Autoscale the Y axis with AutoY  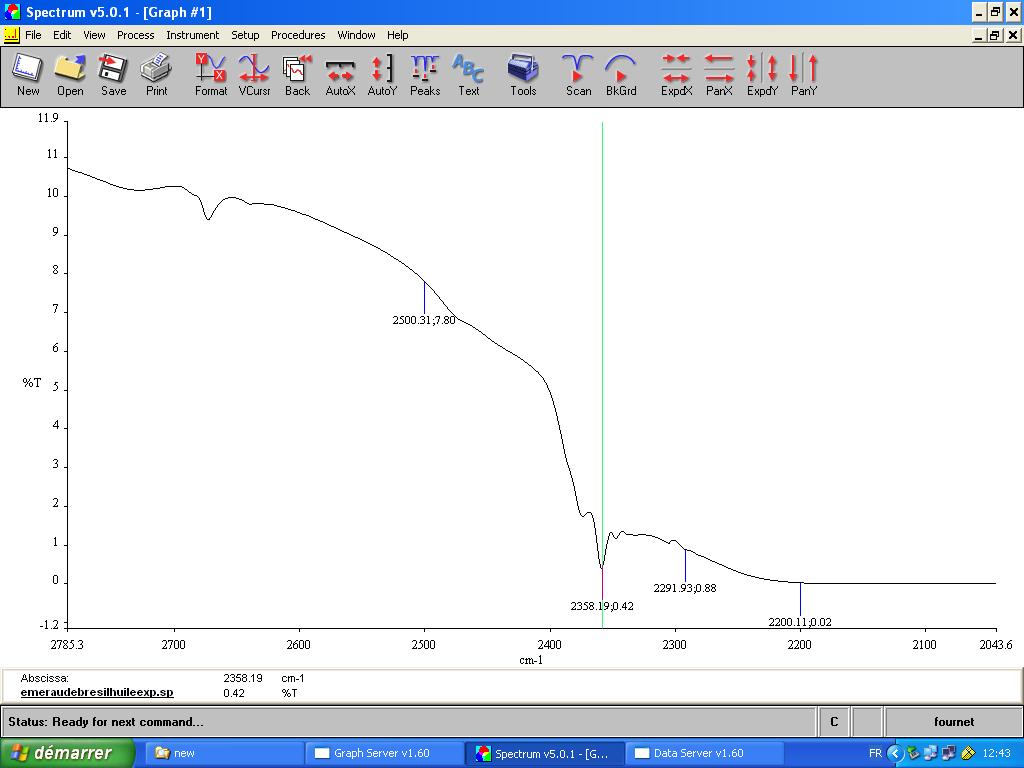click(382, 75)
